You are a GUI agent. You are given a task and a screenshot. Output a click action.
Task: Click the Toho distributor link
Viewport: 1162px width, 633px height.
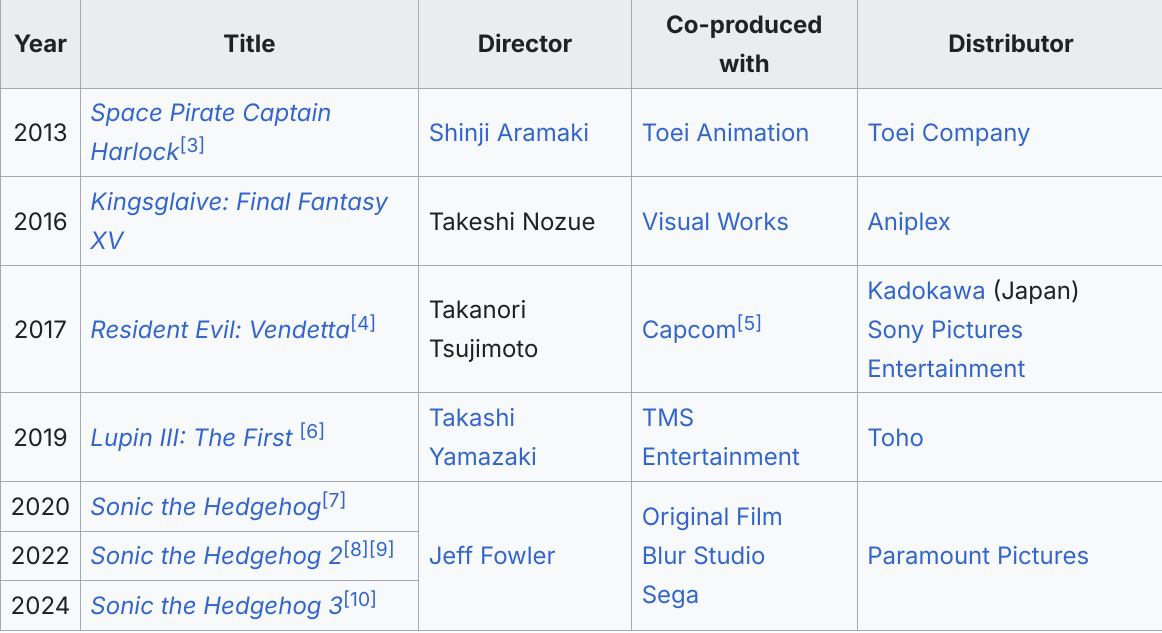(895, 438)
